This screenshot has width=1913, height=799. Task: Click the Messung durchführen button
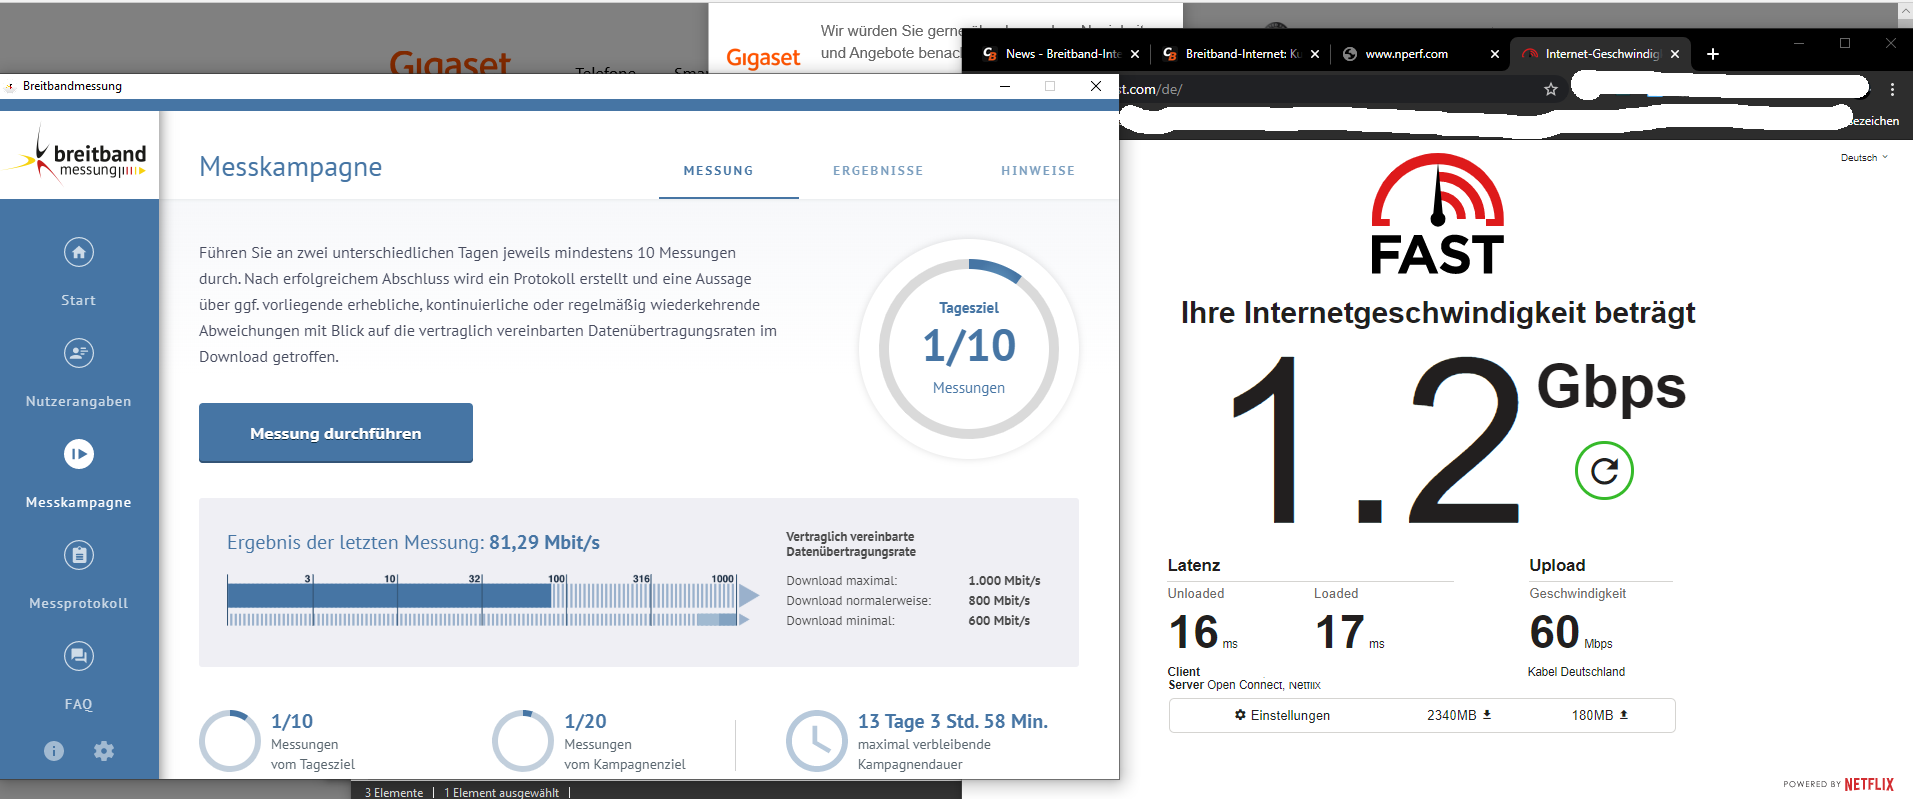click(x=336, y=433)
